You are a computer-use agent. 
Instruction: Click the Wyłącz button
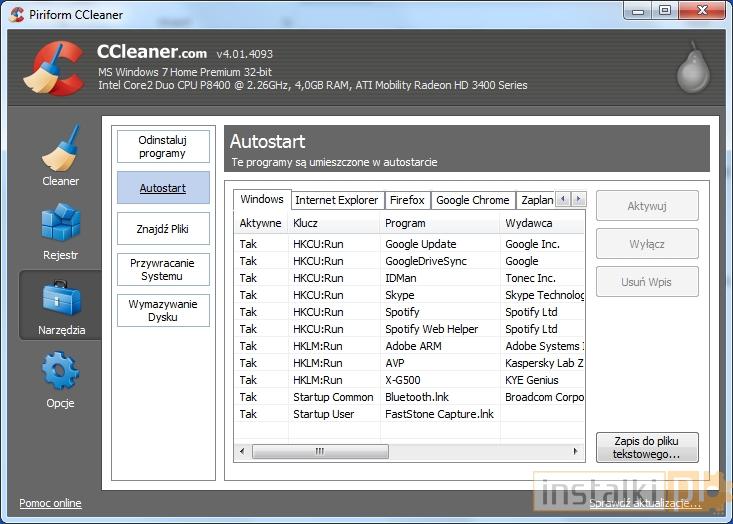pyautogui.click(x=647, y=244)
